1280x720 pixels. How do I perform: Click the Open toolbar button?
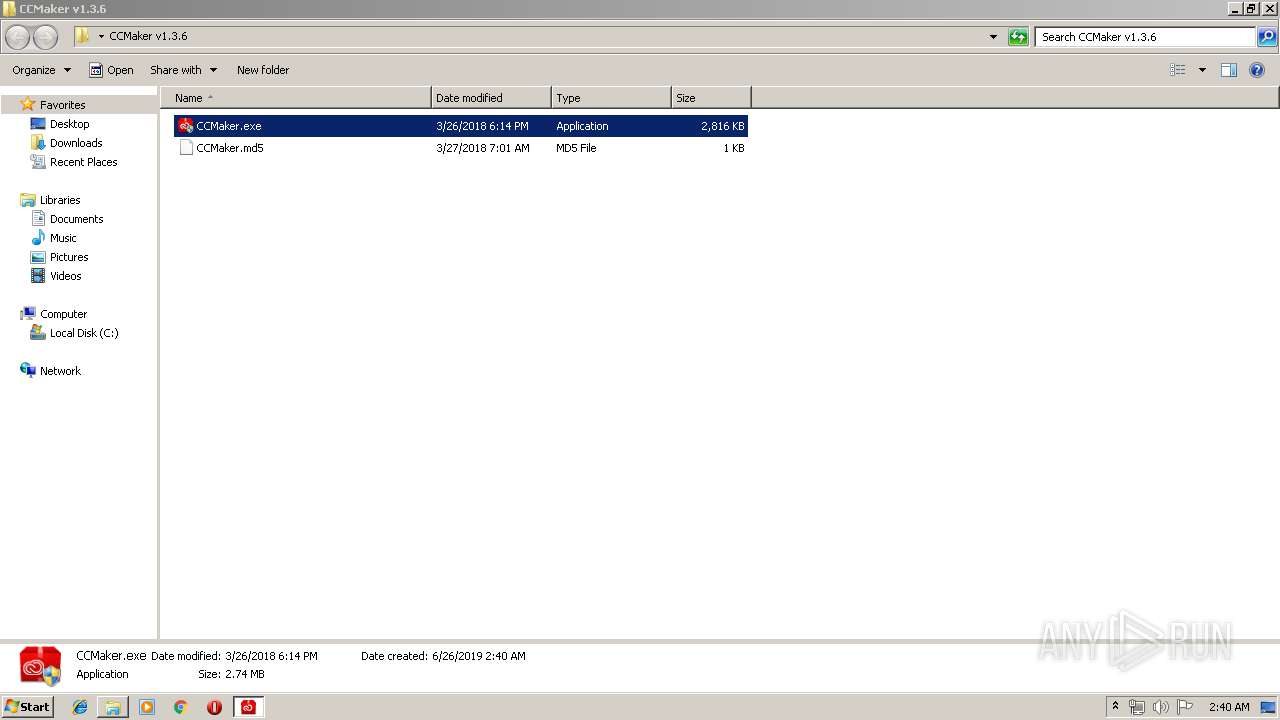pyautogui.click(x=111, y=70)
